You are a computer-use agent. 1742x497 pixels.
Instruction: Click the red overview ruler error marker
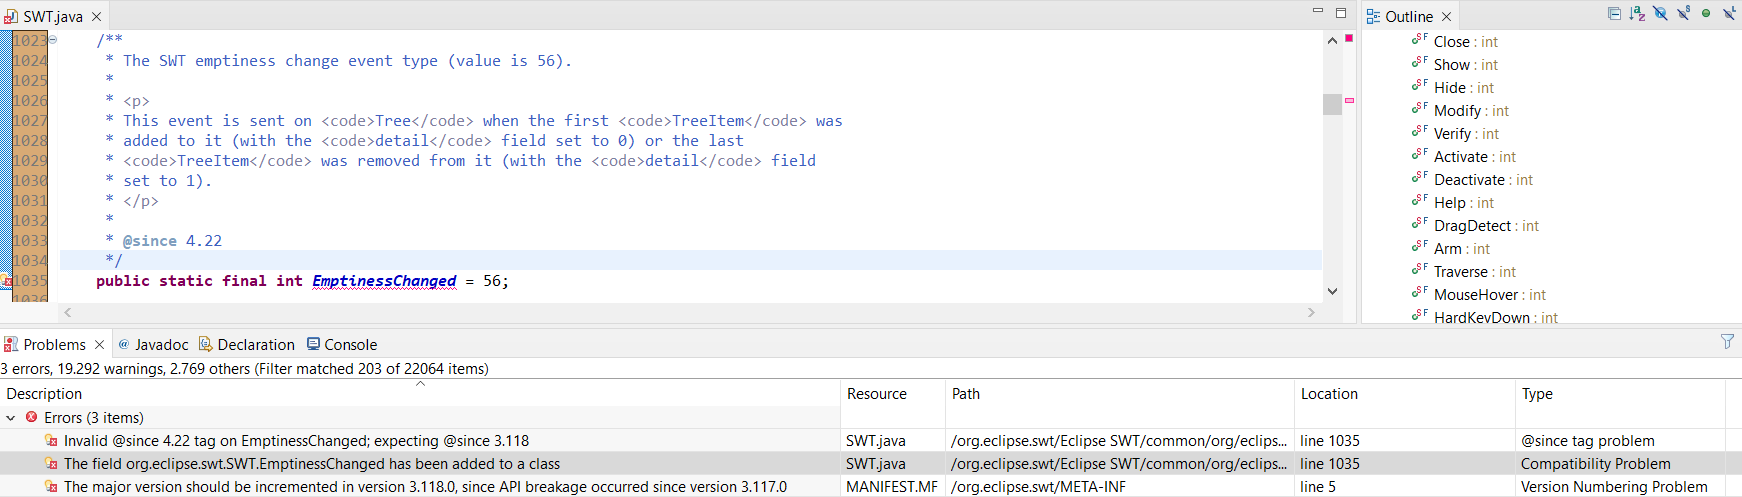1349,38
